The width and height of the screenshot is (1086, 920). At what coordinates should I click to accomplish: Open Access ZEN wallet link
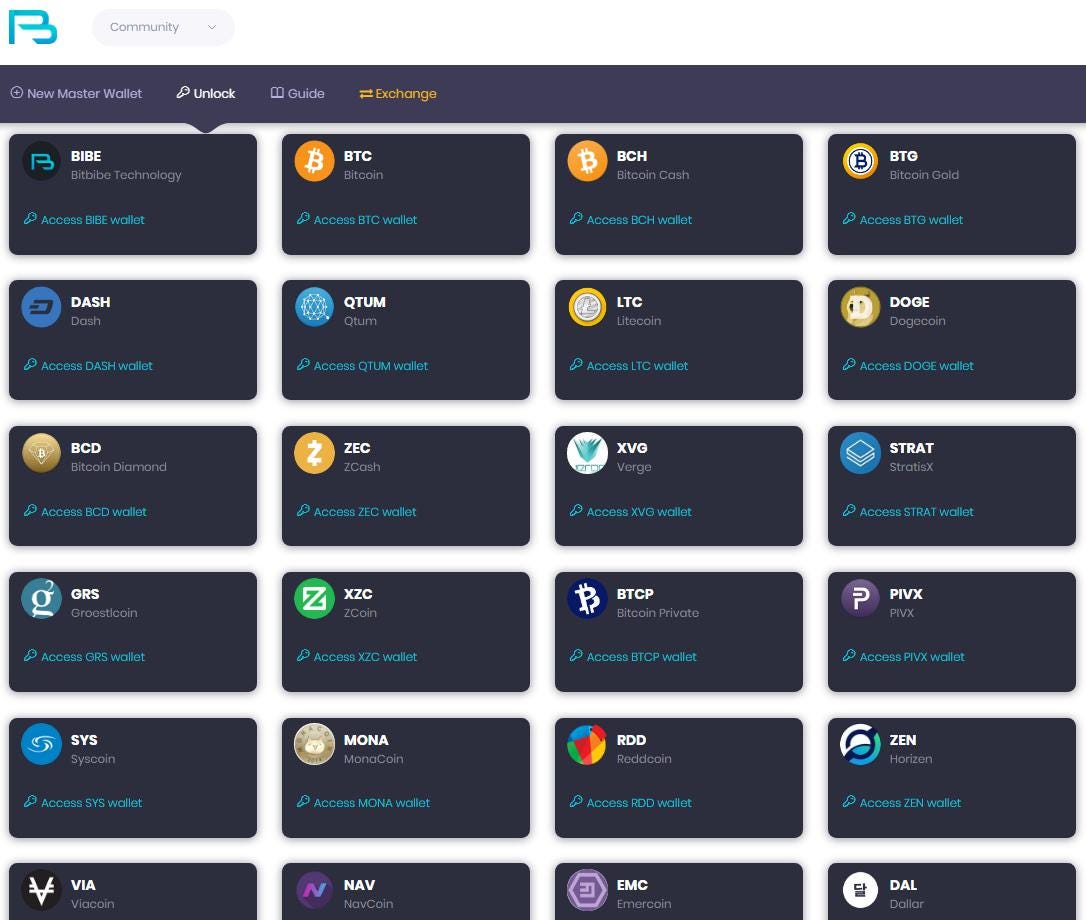(x=902, y=802)
